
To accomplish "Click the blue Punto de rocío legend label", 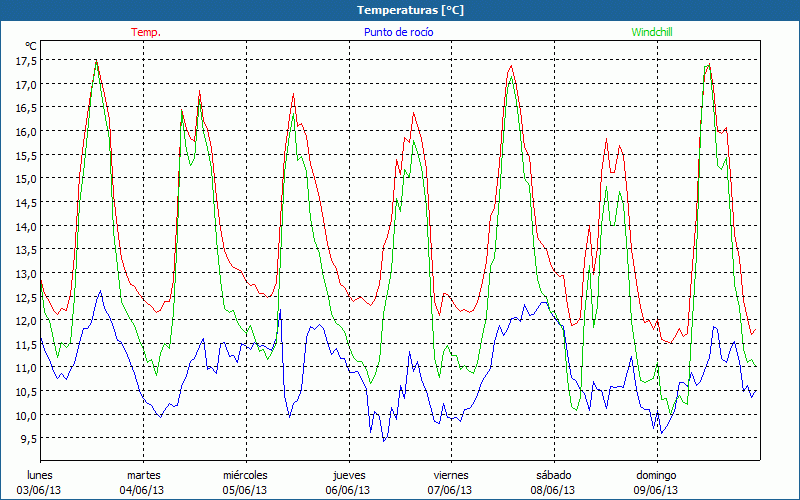I will click(399, 32).
